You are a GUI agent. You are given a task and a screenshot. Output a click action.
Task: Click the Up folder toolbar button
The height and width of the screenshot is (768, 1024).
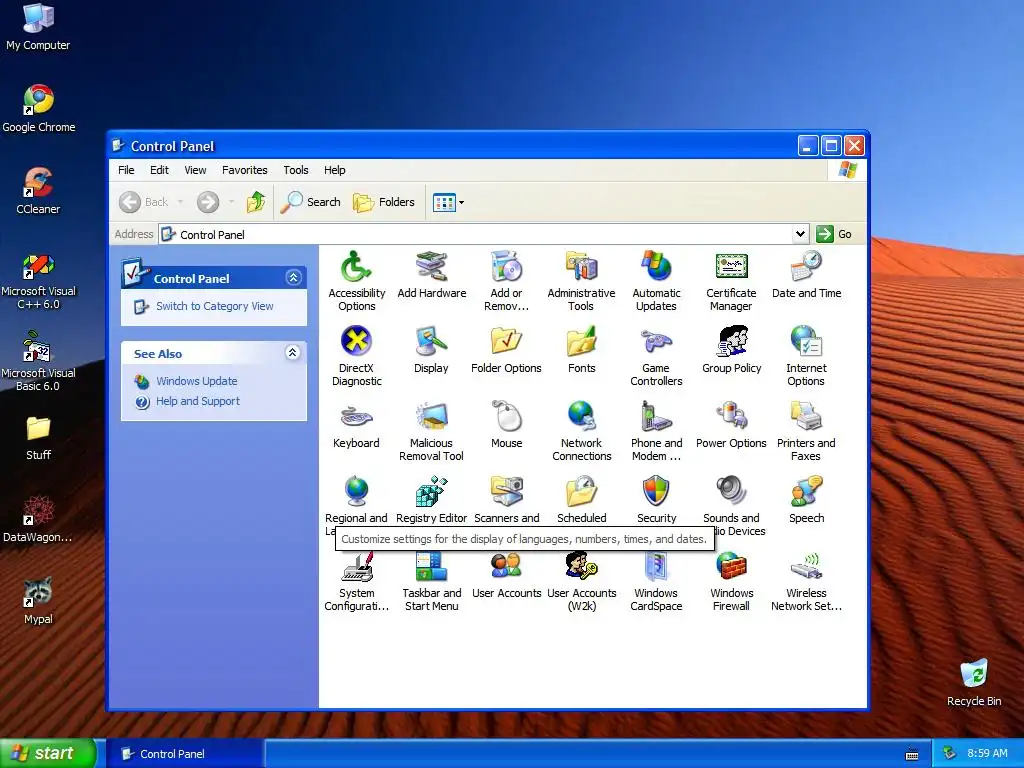pyautogui.click(x=256, y=202)
